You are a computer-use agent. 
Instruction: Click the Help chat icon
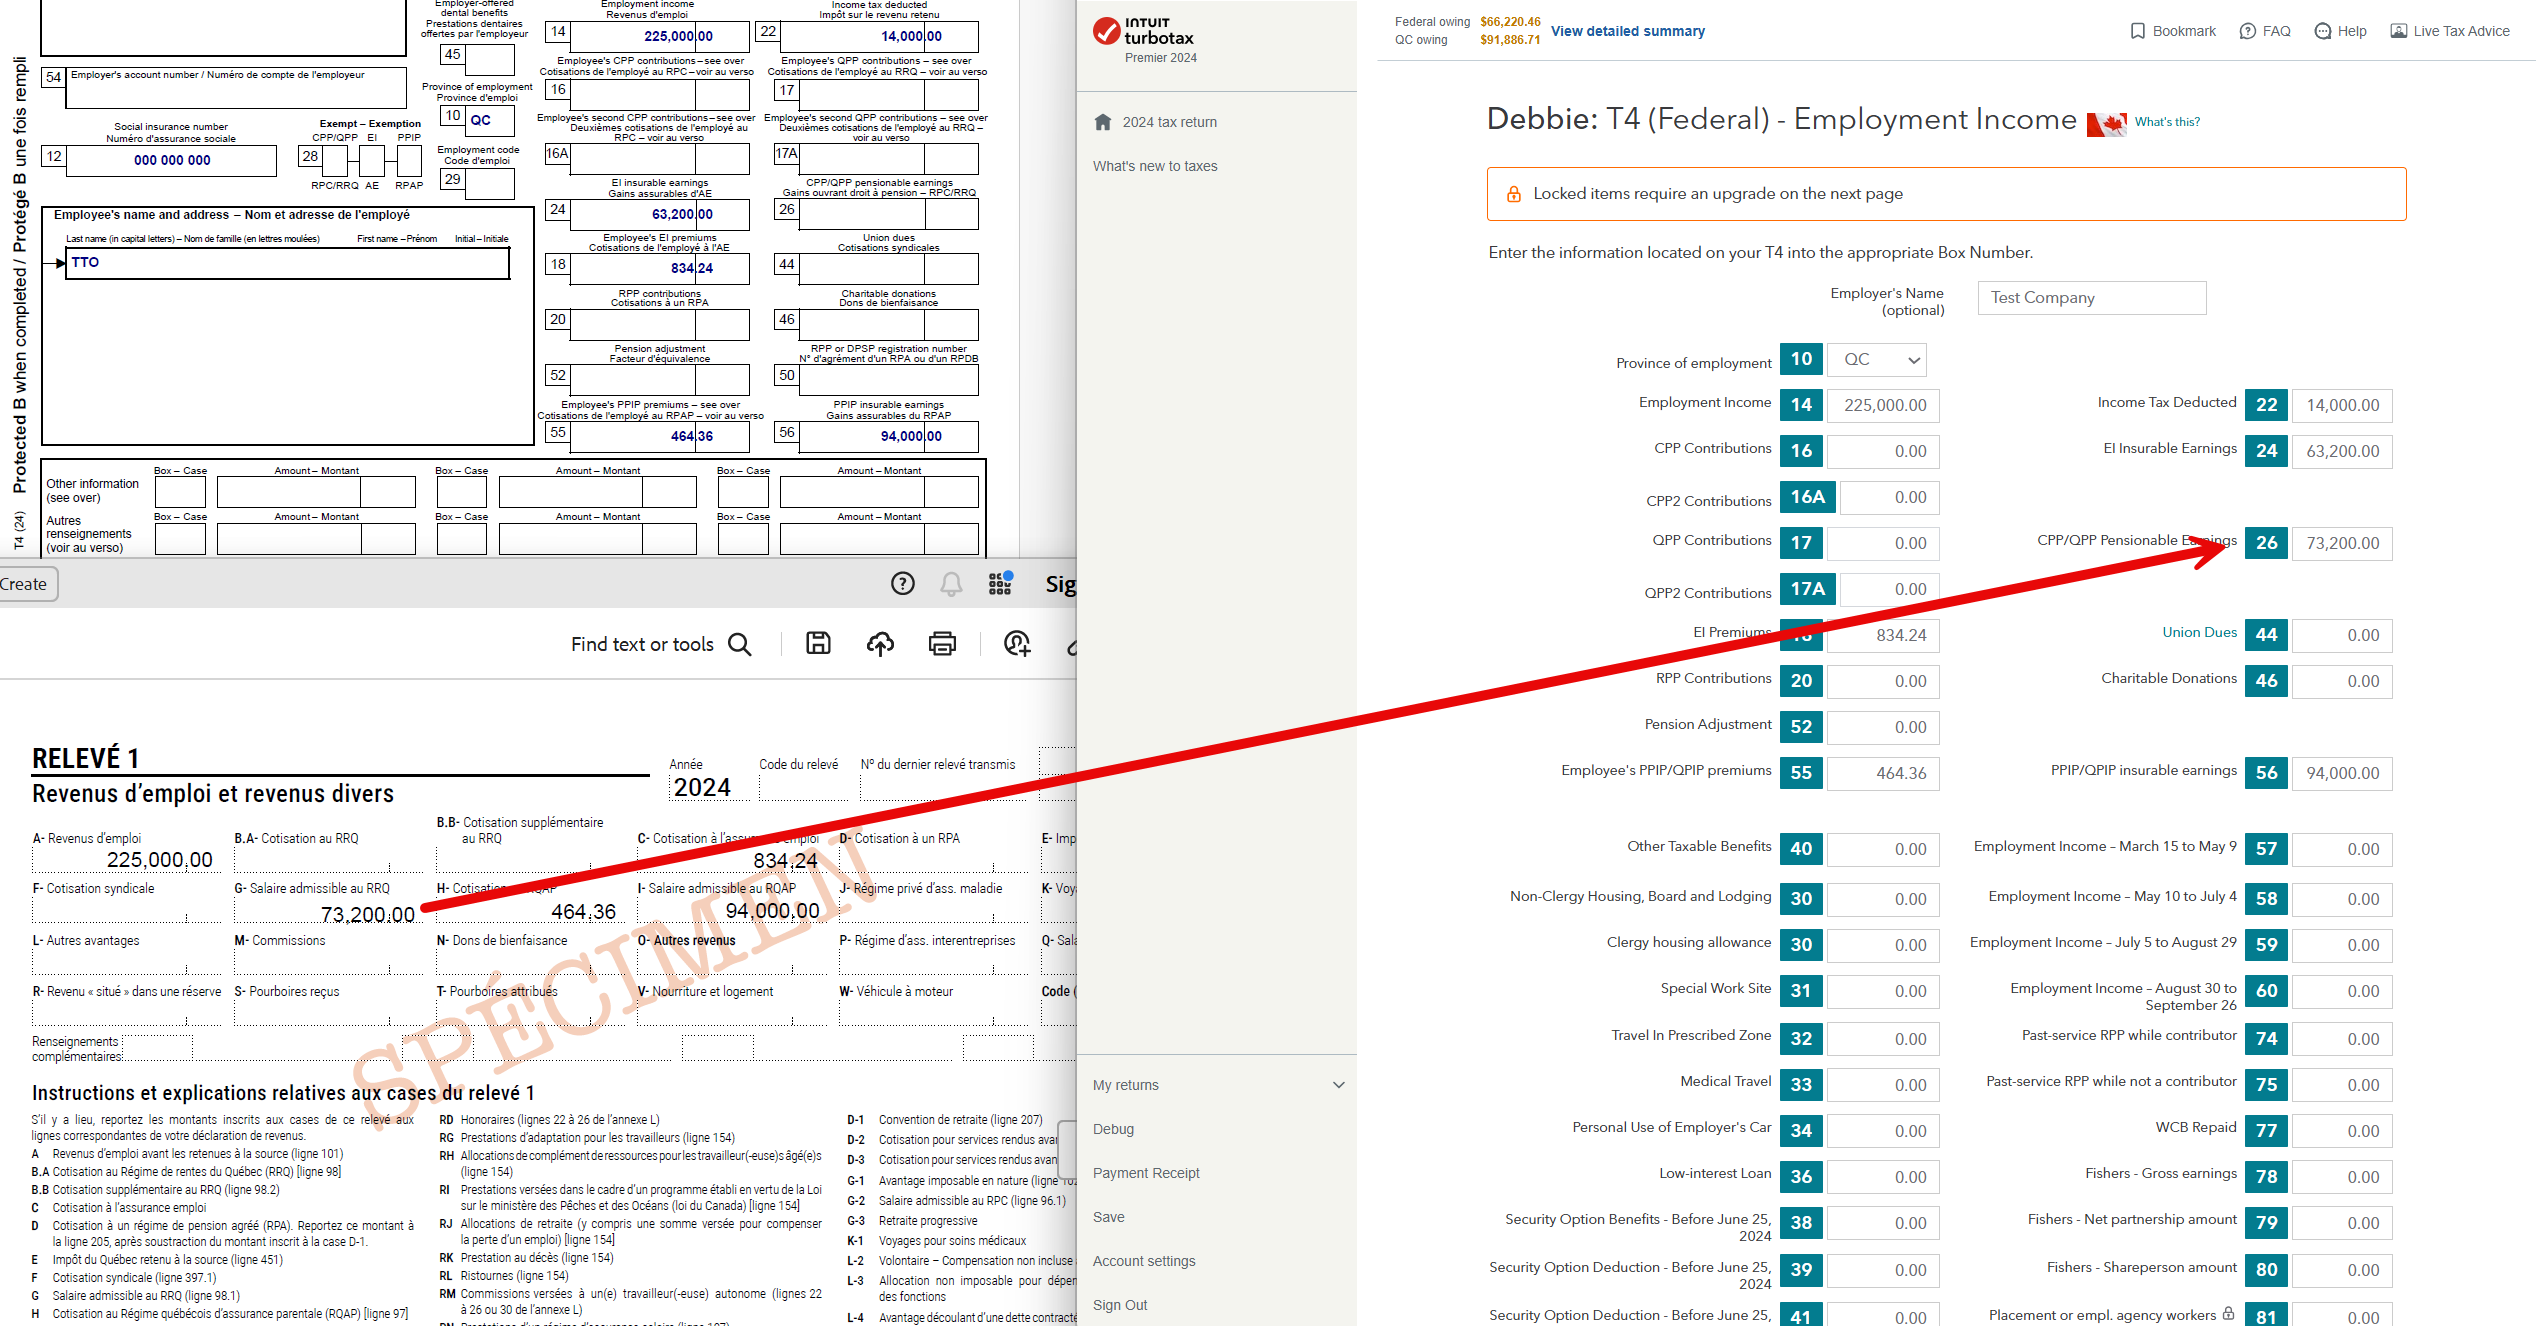(x=2323, y=31)
